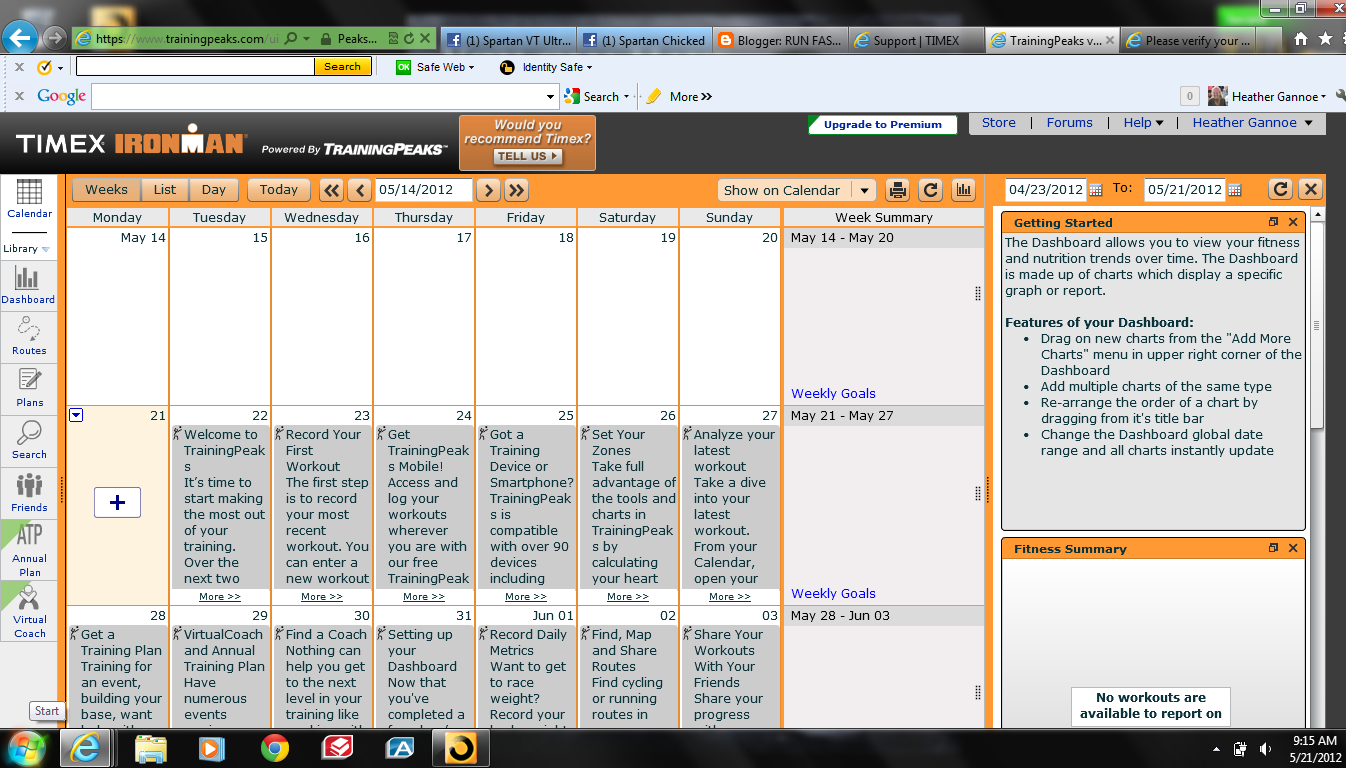
Task: Open the Help menu dropdown
Action: [x=1143, y=123]
